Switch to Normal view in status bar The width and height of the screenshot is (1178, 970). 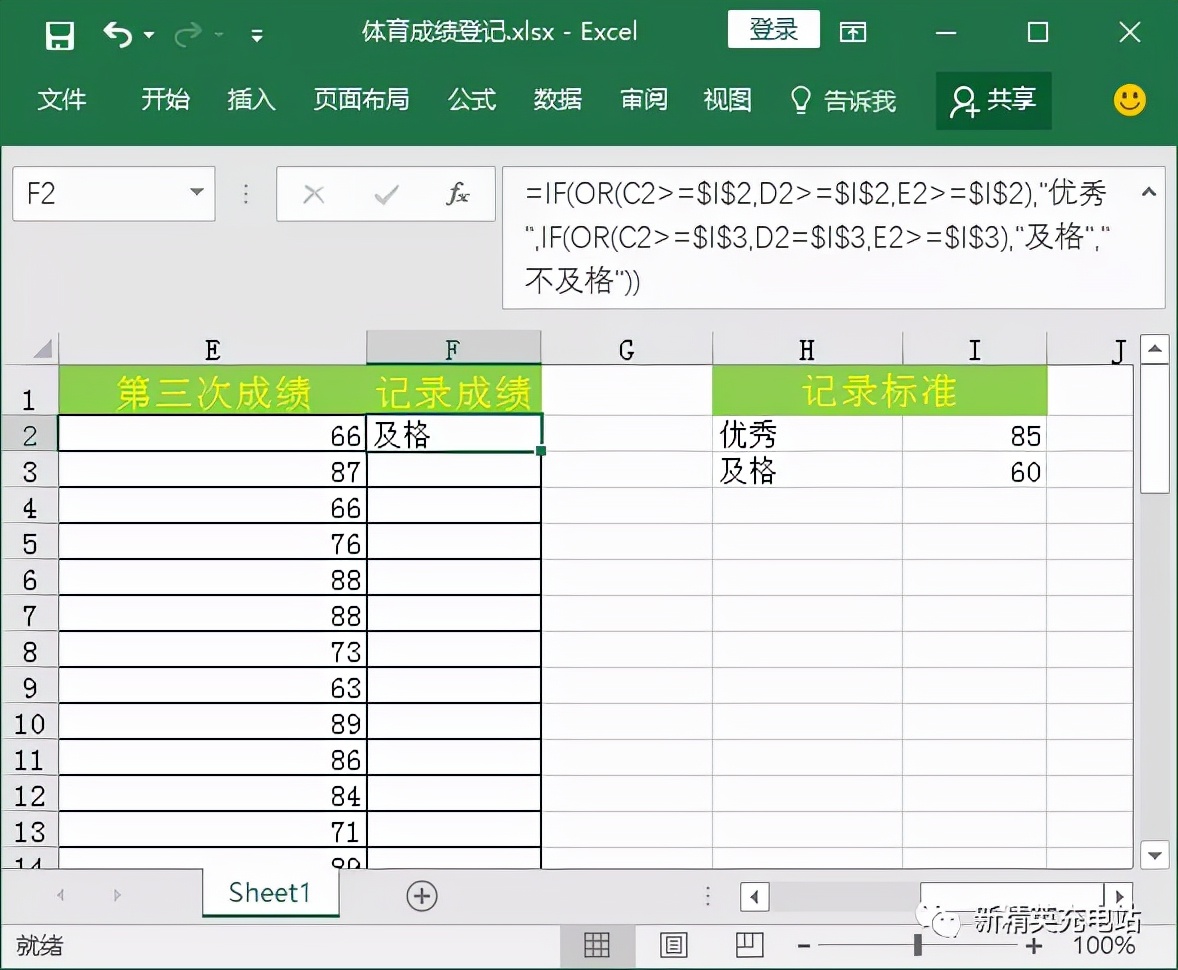597,944
